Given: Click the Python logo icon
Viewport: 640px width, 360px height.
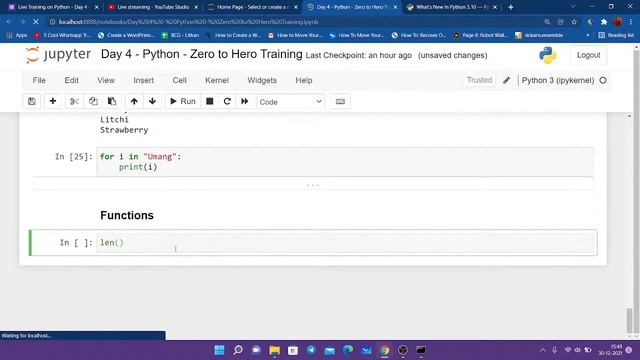Looking at the screenshot, I should click(547, 55).
